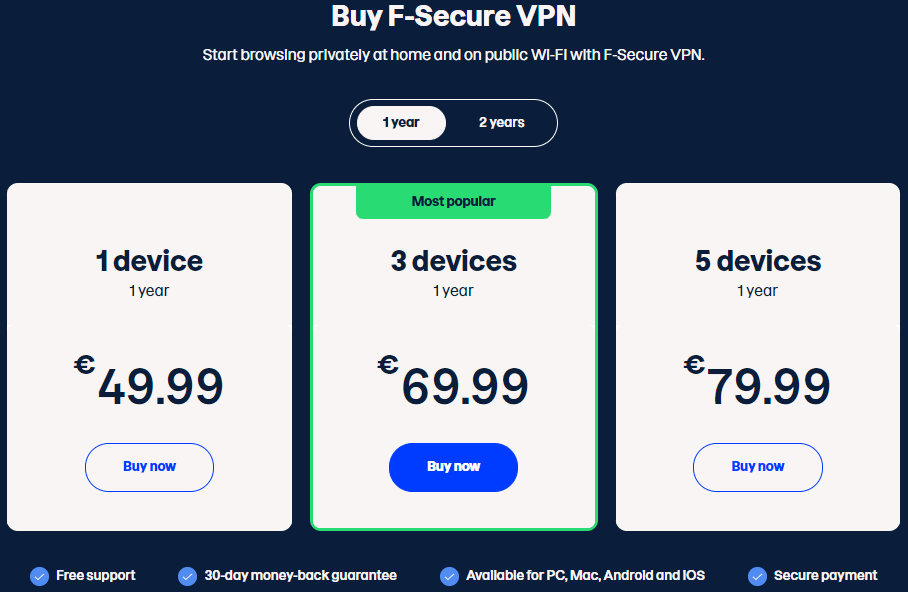Click the Free support checkmark icon
The image size is (908, 592).
[39, 576]
